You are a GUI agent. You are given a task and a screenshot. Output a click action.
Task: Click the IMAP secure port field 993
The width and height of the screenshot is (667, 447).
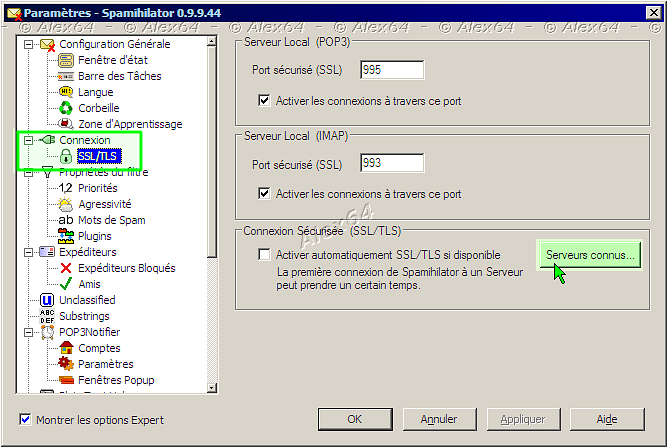[392, 163]
